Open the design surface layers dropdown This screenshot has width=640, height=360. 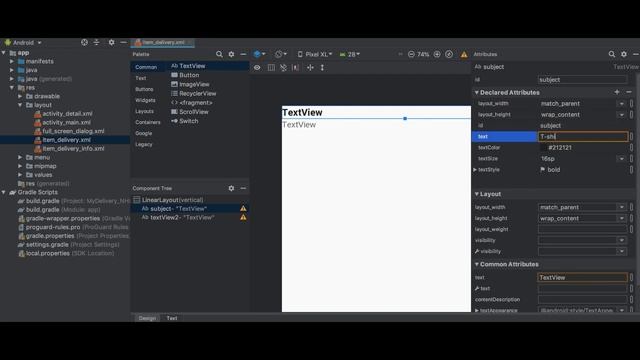(259, 54)
